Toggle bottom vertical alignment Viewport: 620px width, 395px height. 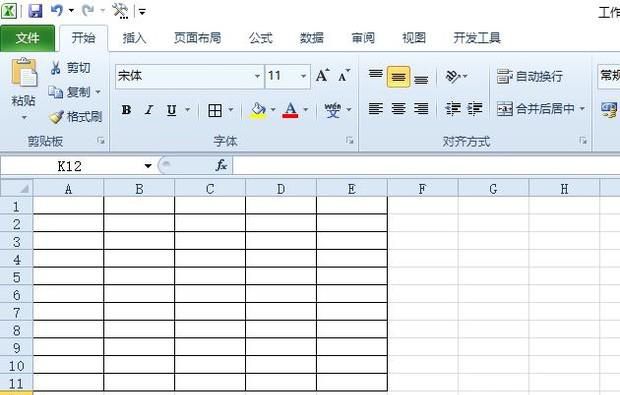tap(421, 78)
